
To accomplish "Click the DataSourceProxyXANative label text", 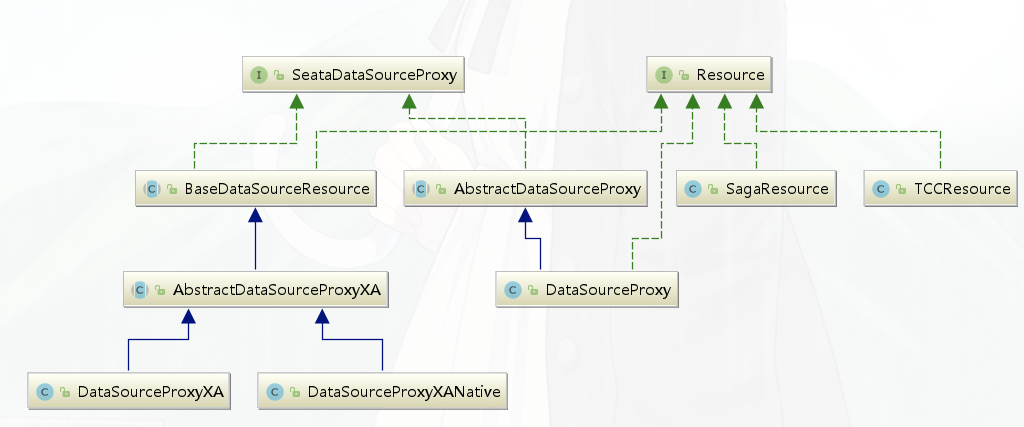I will tap(404, 392).
